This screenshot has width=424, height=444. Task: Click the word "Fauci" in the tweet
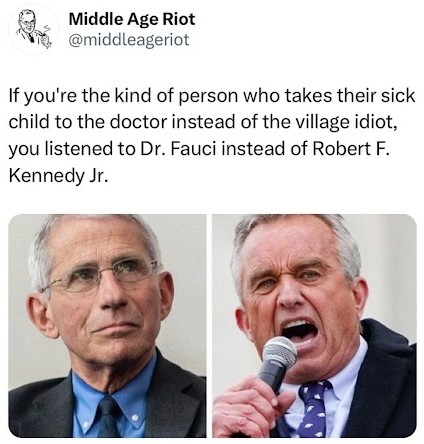pos(193,148)
